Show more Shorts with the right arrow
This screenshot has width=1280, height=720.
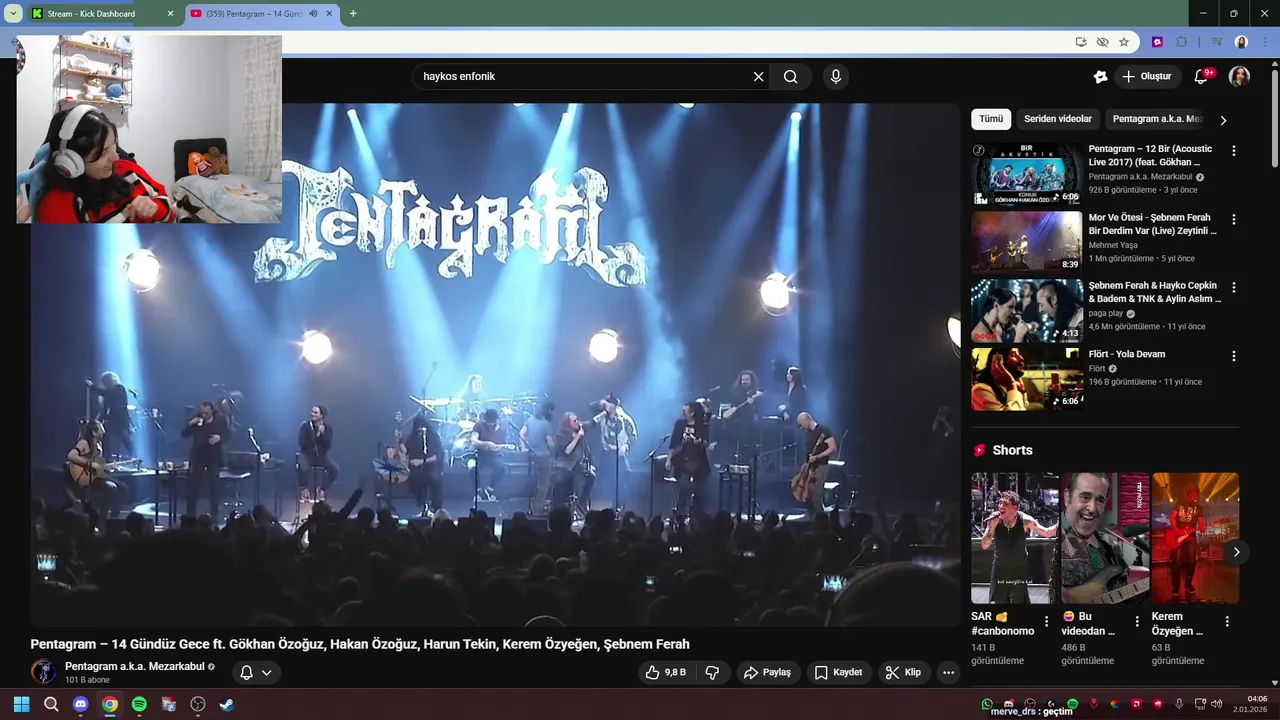pos(1236,552)
